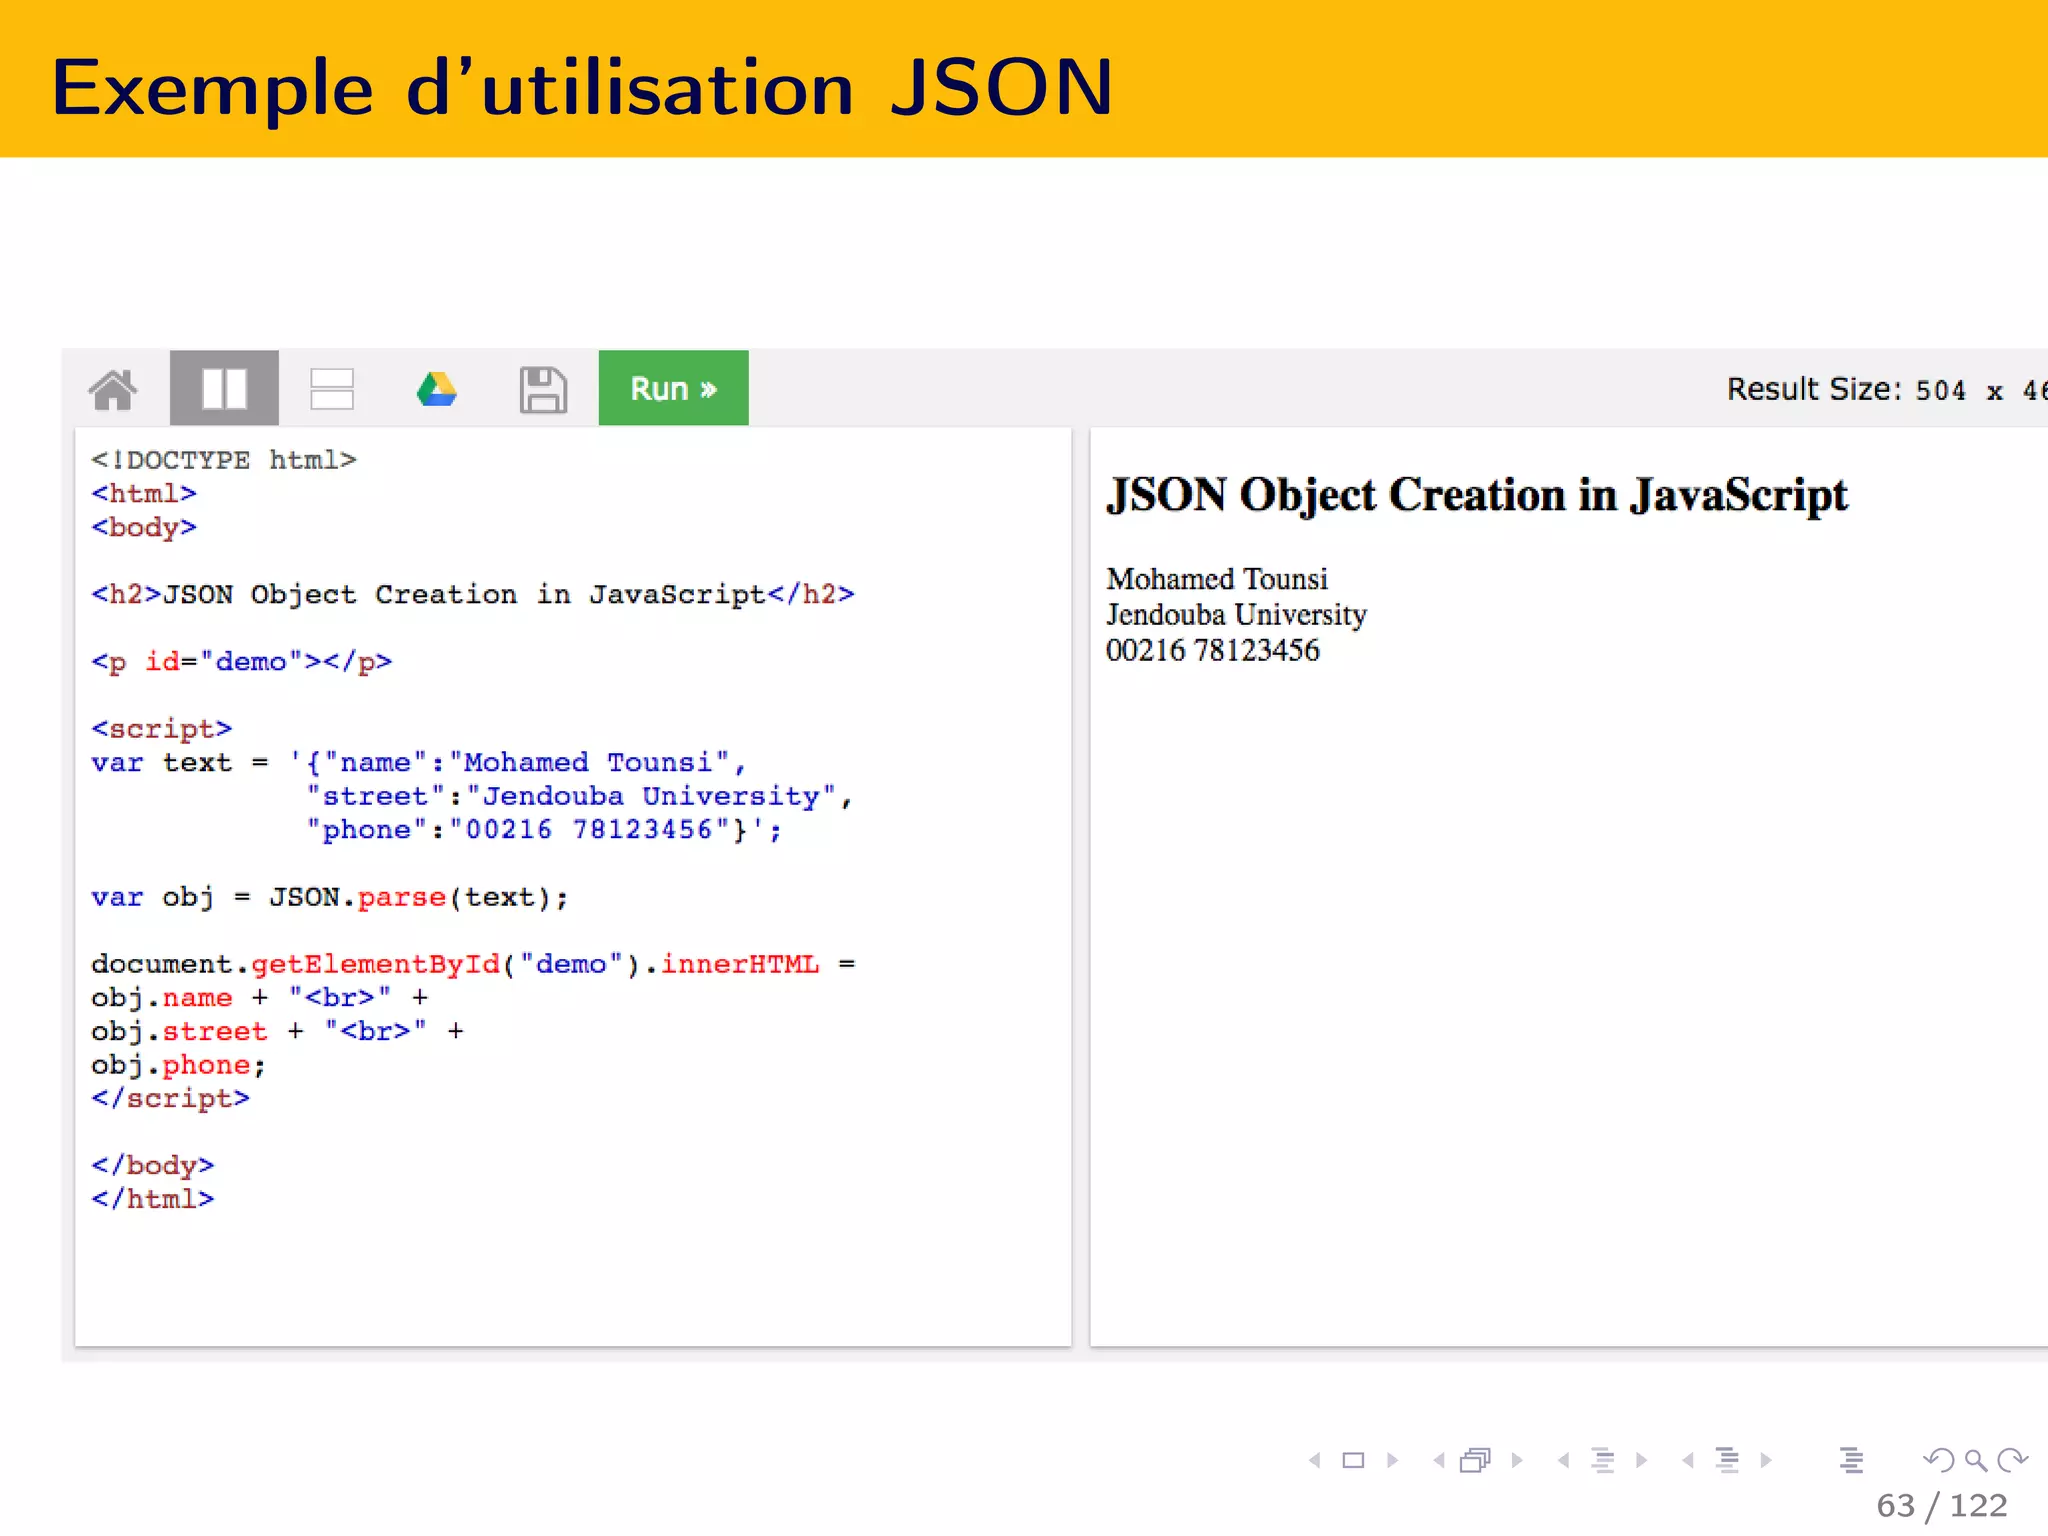
Task: Jump to previous subsection arrow
Action: click(1563, 1461)
